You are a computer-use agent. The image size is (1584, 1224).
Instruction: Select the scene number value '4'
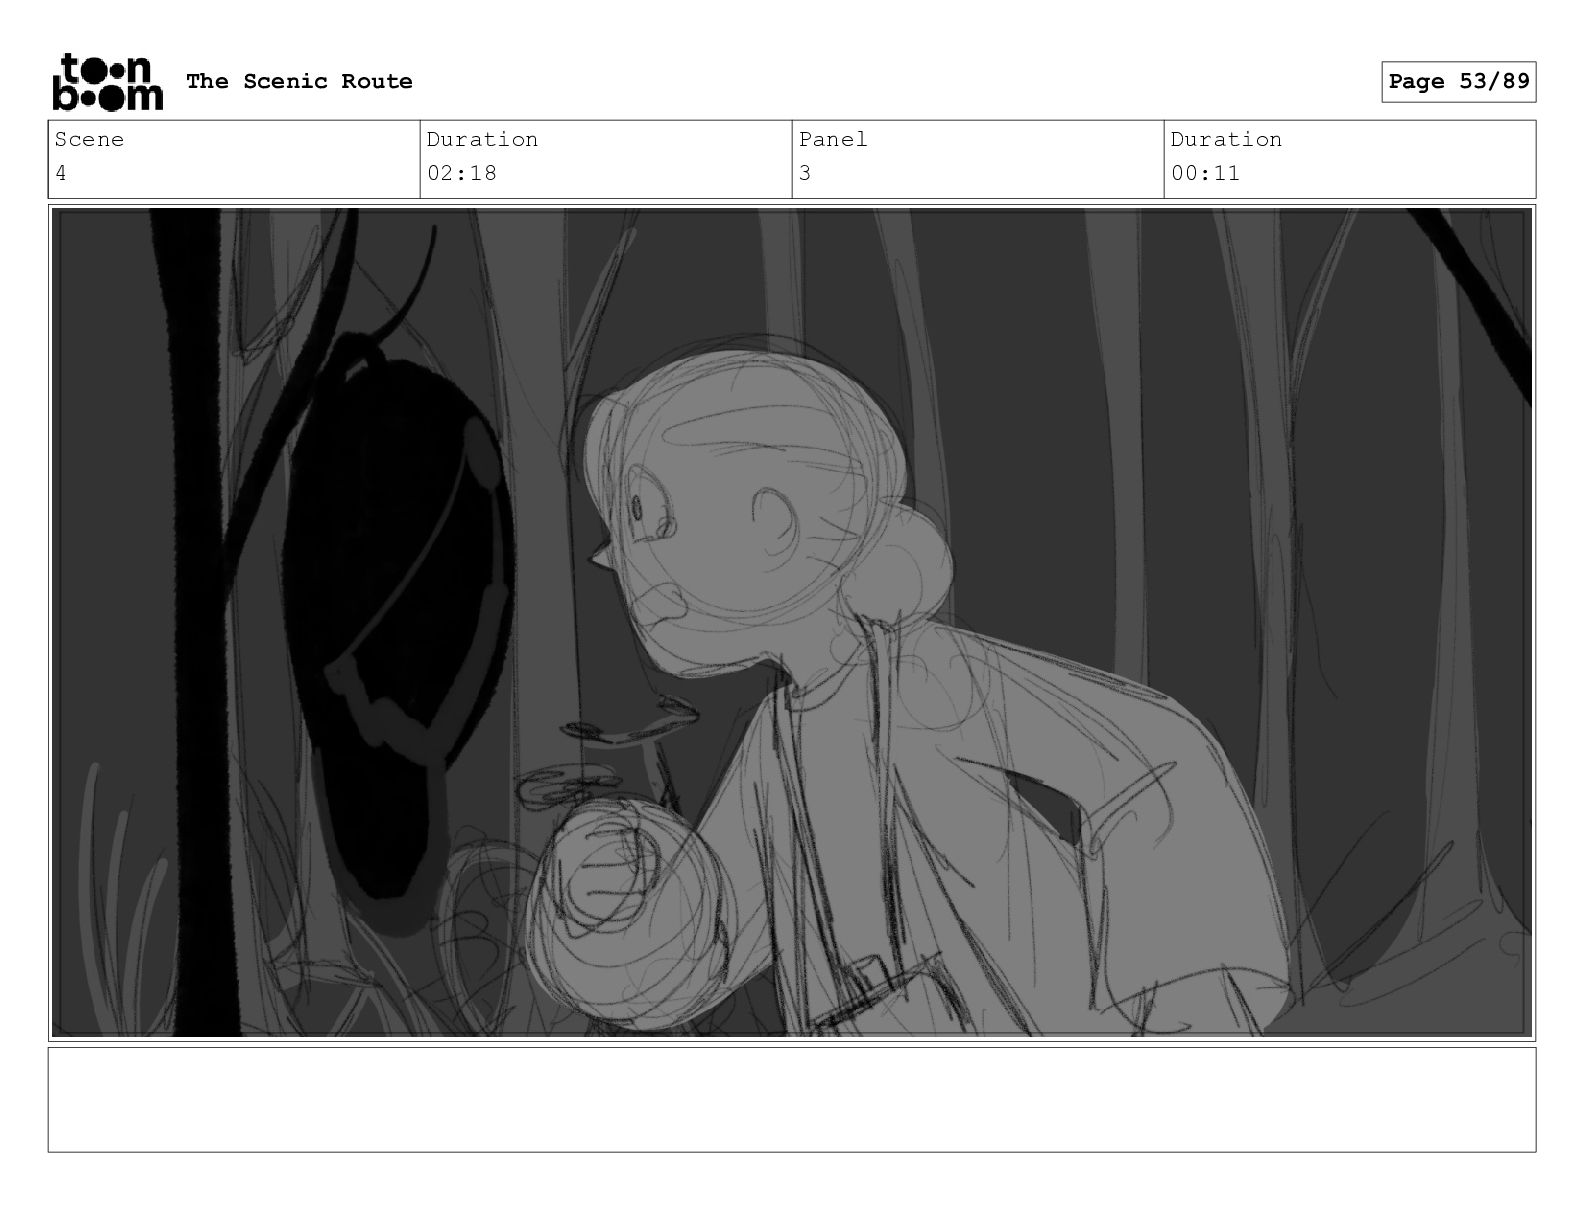click(61, 173)
